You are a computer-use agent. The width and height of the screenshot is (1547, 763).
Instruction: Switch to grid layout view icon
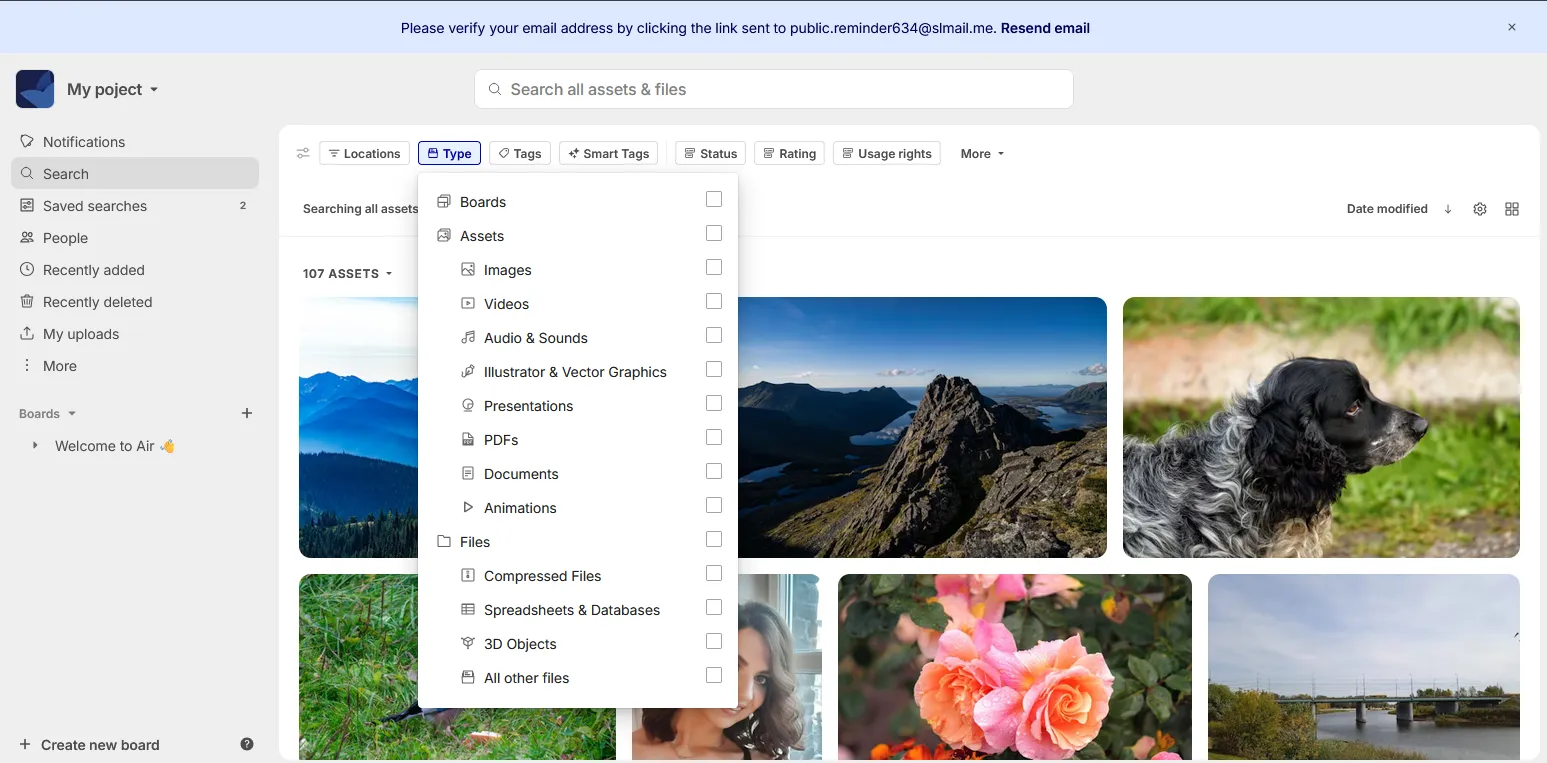[x=1512, y=209]
